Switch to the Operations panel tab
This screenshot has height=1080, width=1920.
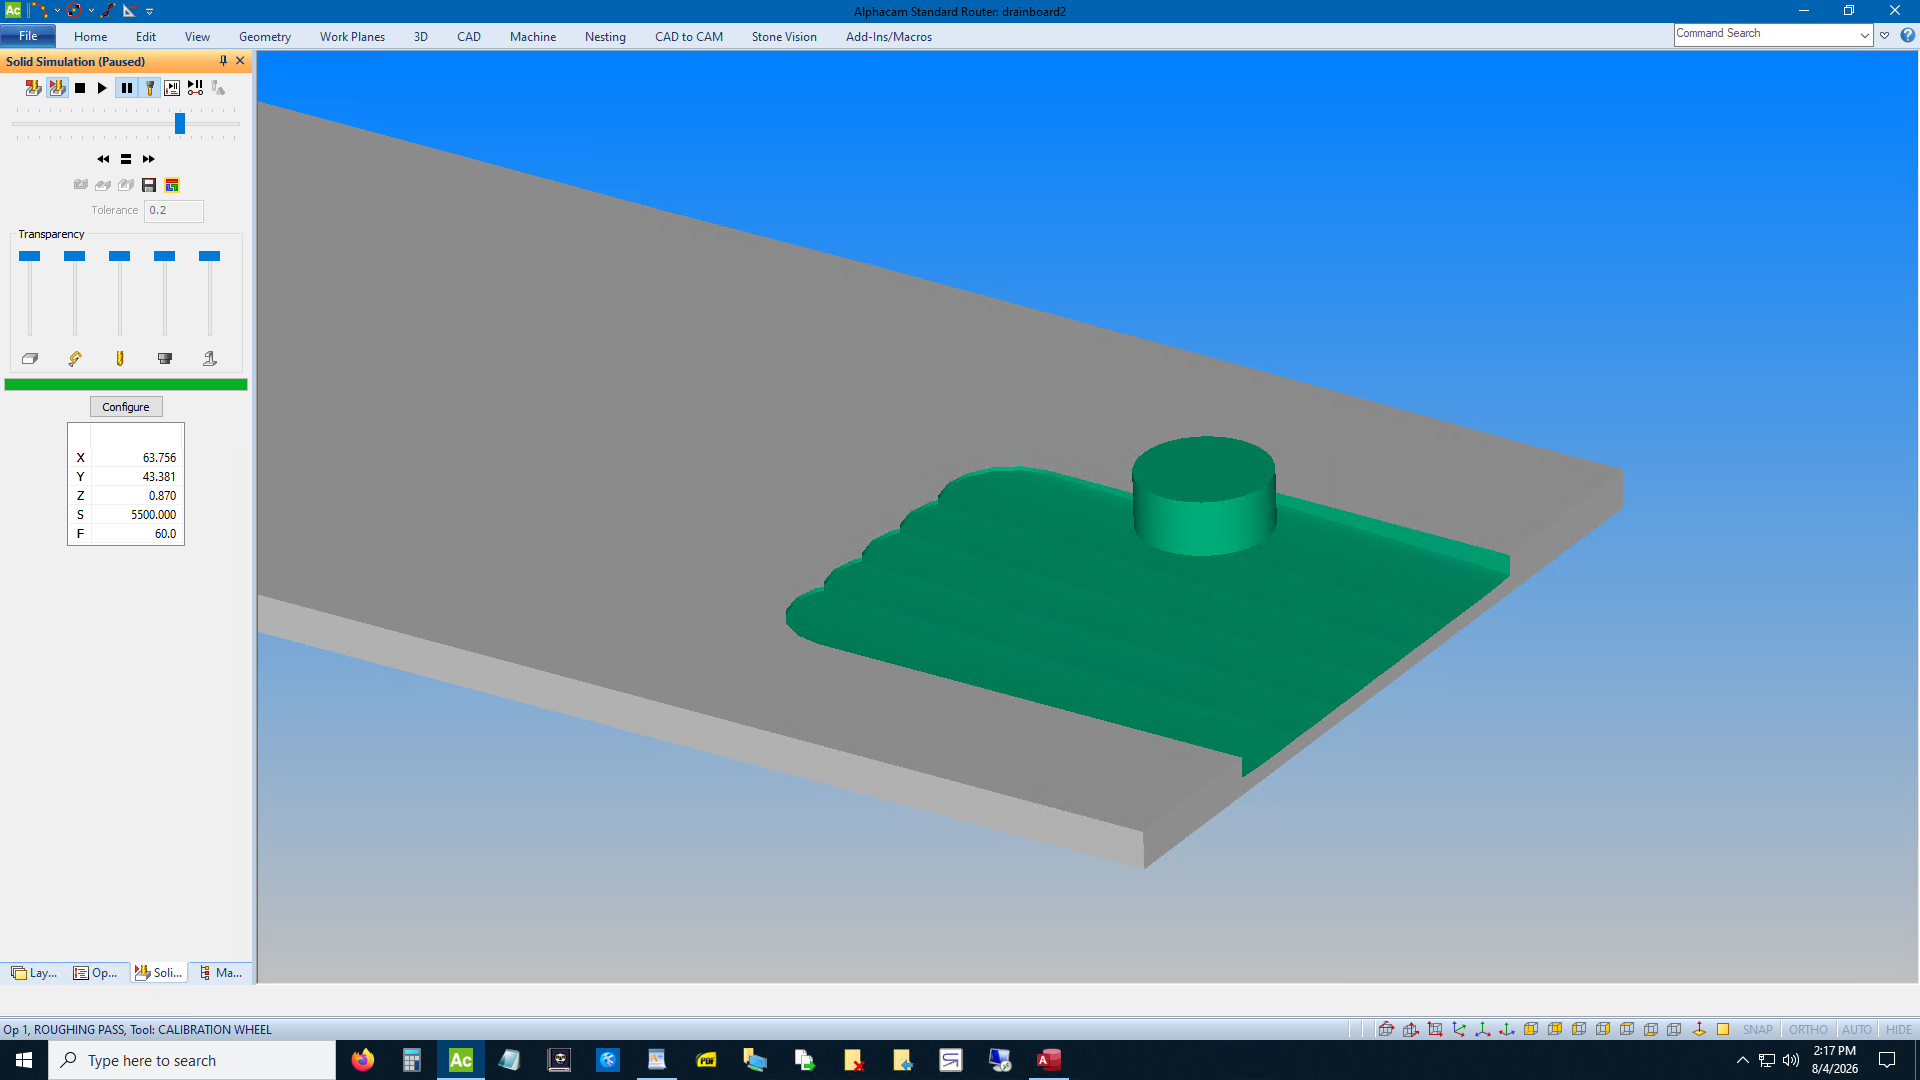pos(96,973)
